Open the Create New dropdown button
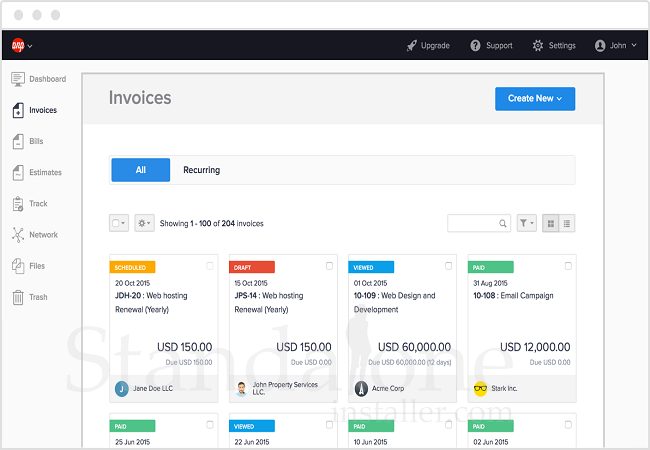The image size is (650, 450). [x=535, y=99]
